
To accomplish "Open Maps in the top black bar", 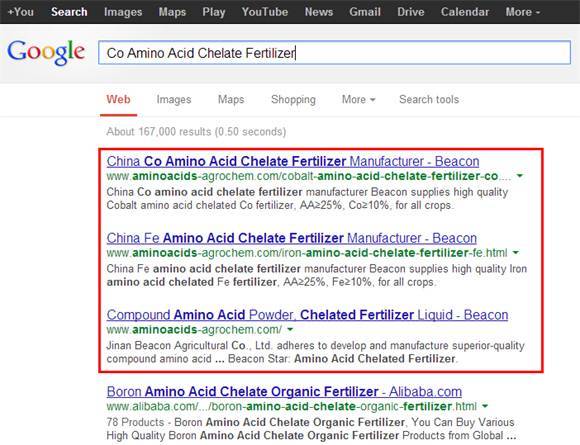I will point(172,12).
